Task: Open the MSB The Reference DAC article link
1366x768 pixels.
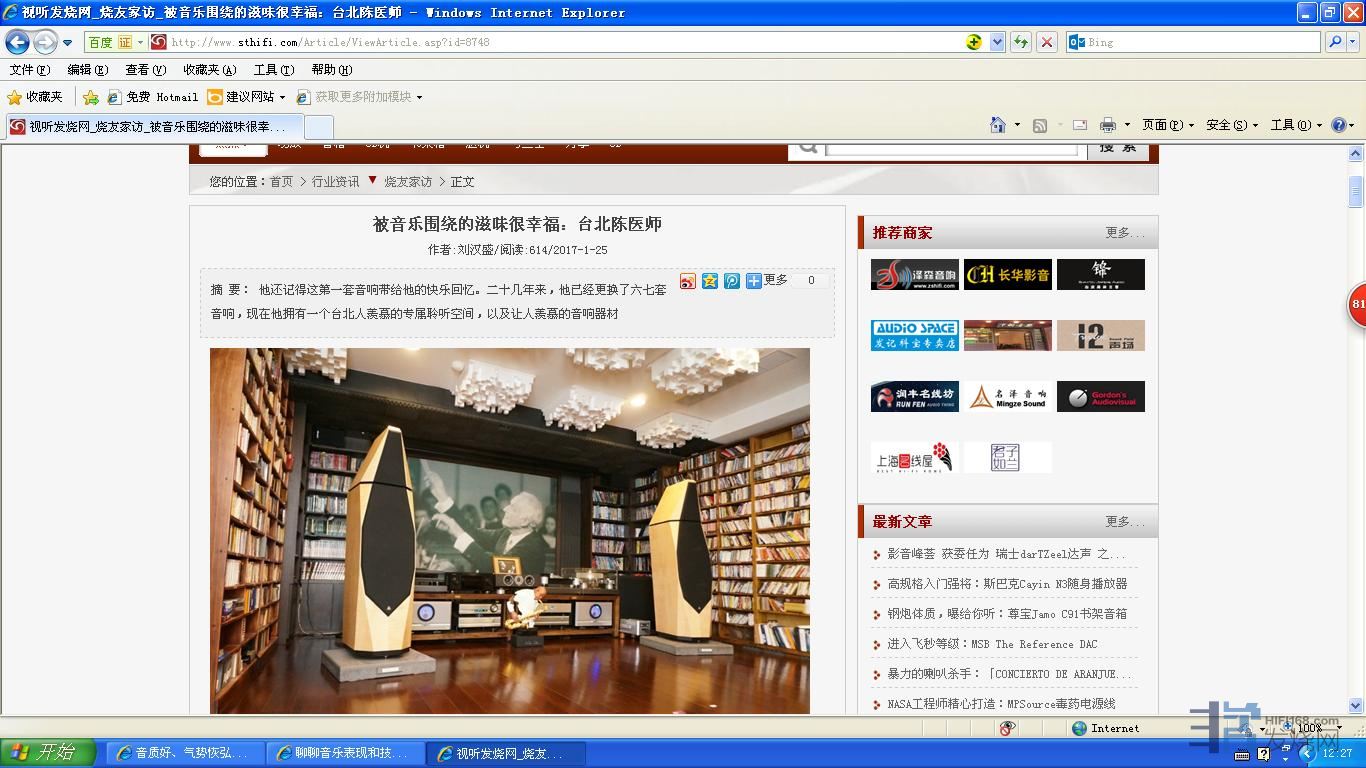Action: pyautogui.click(x=991, y=644)
